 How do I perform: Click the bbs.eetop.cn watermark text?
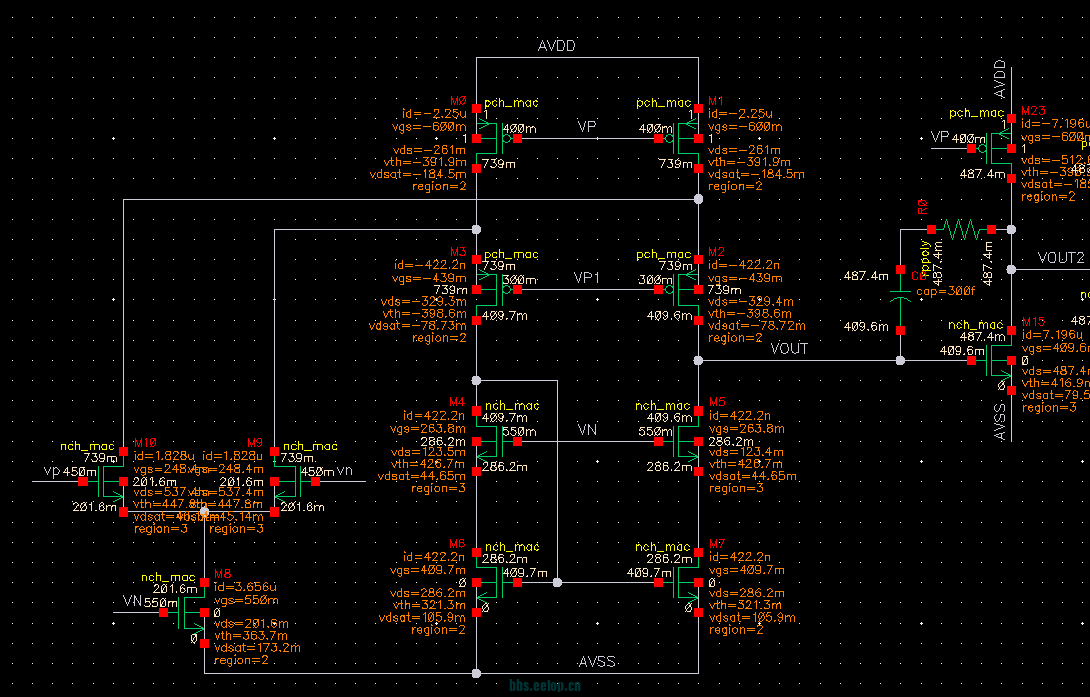pyautogui.click(x=544, y=688)
